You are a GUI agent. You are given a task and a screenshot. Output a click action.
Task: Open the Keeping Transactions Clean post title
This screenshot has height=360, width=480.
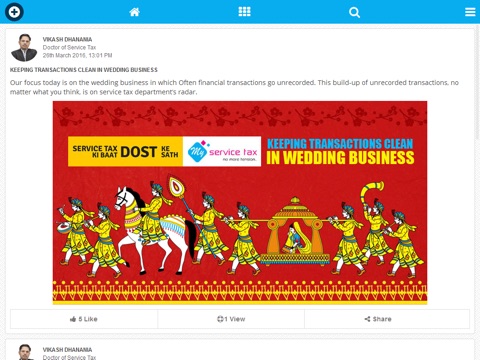click(84, 70)
